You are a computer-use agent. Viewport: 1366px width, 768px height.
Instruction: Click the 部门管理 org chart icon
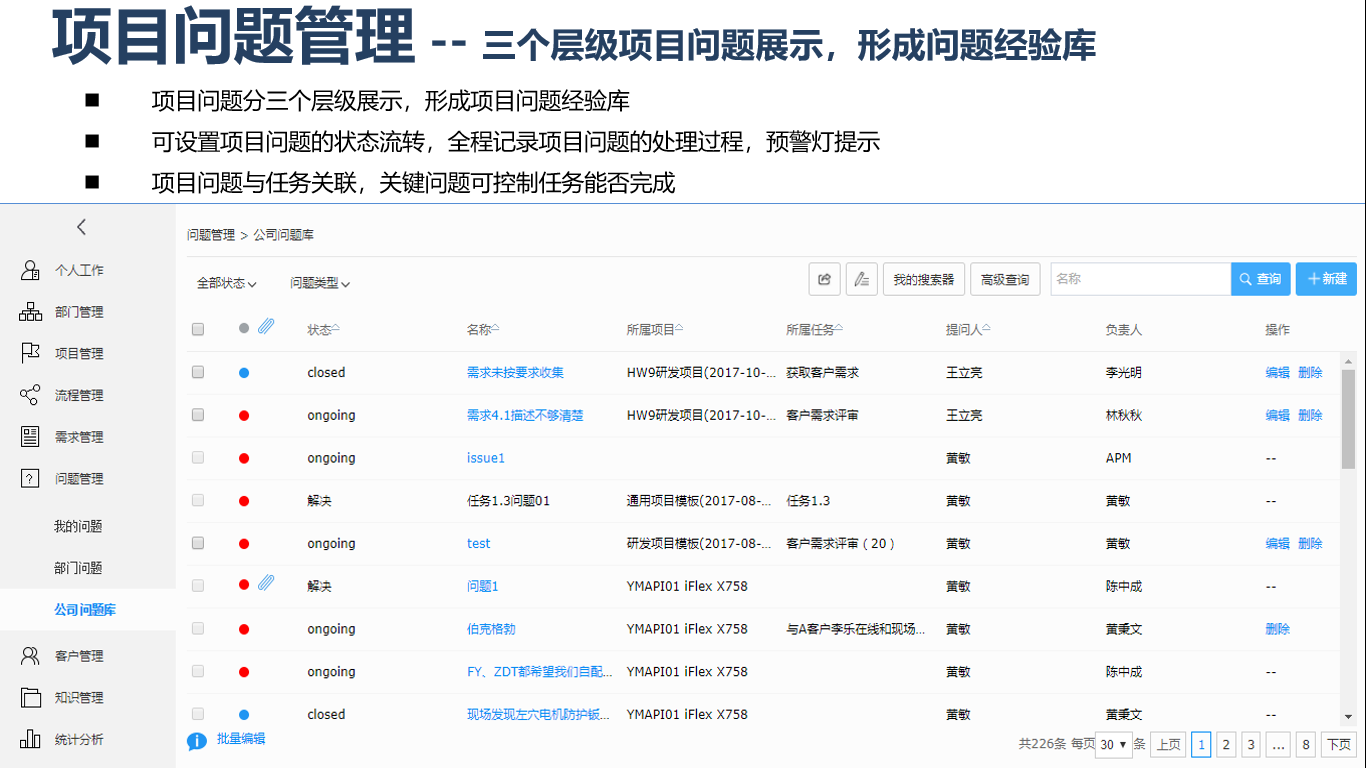[x=30, y=312]
